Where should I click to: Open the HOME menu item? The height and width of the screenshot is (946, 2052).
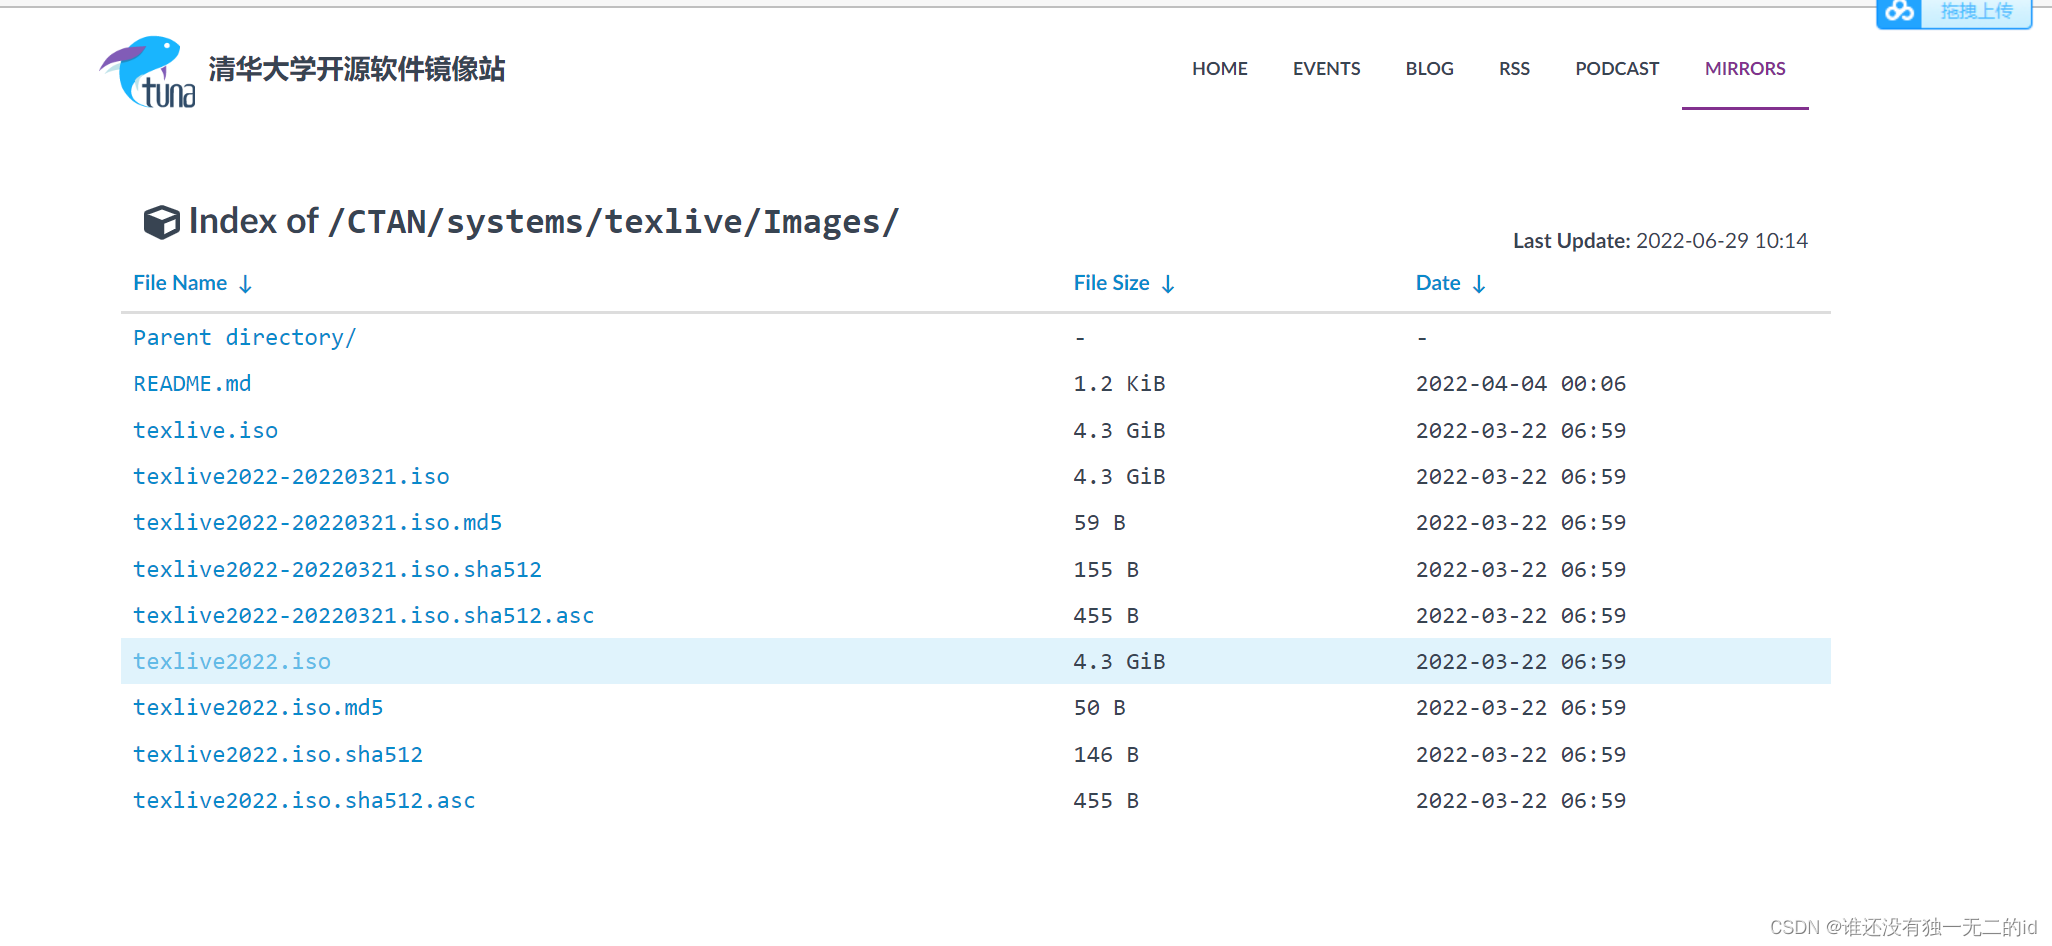(x=1219, y=69)
